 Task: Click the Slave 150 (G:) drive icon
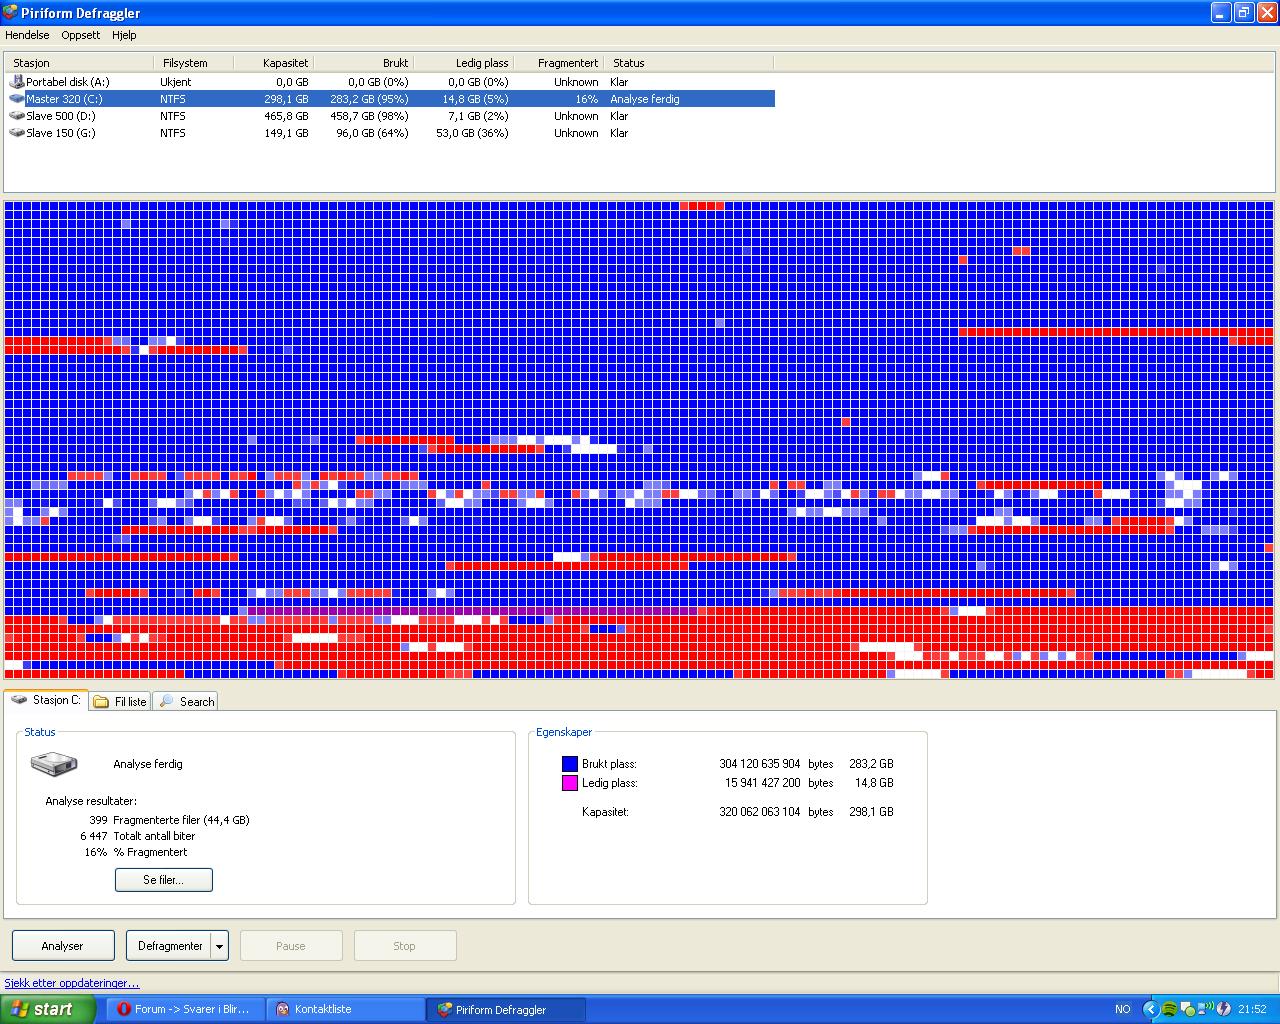(17, 133)
